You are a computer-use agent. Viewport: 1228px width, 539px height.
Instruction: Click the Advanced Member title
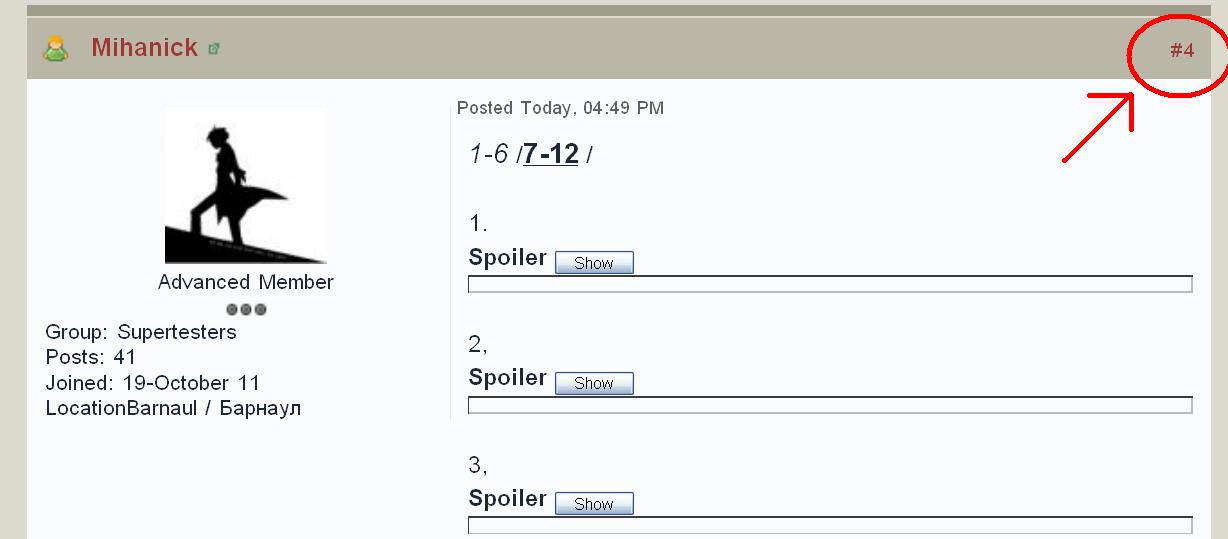(246, 282)
